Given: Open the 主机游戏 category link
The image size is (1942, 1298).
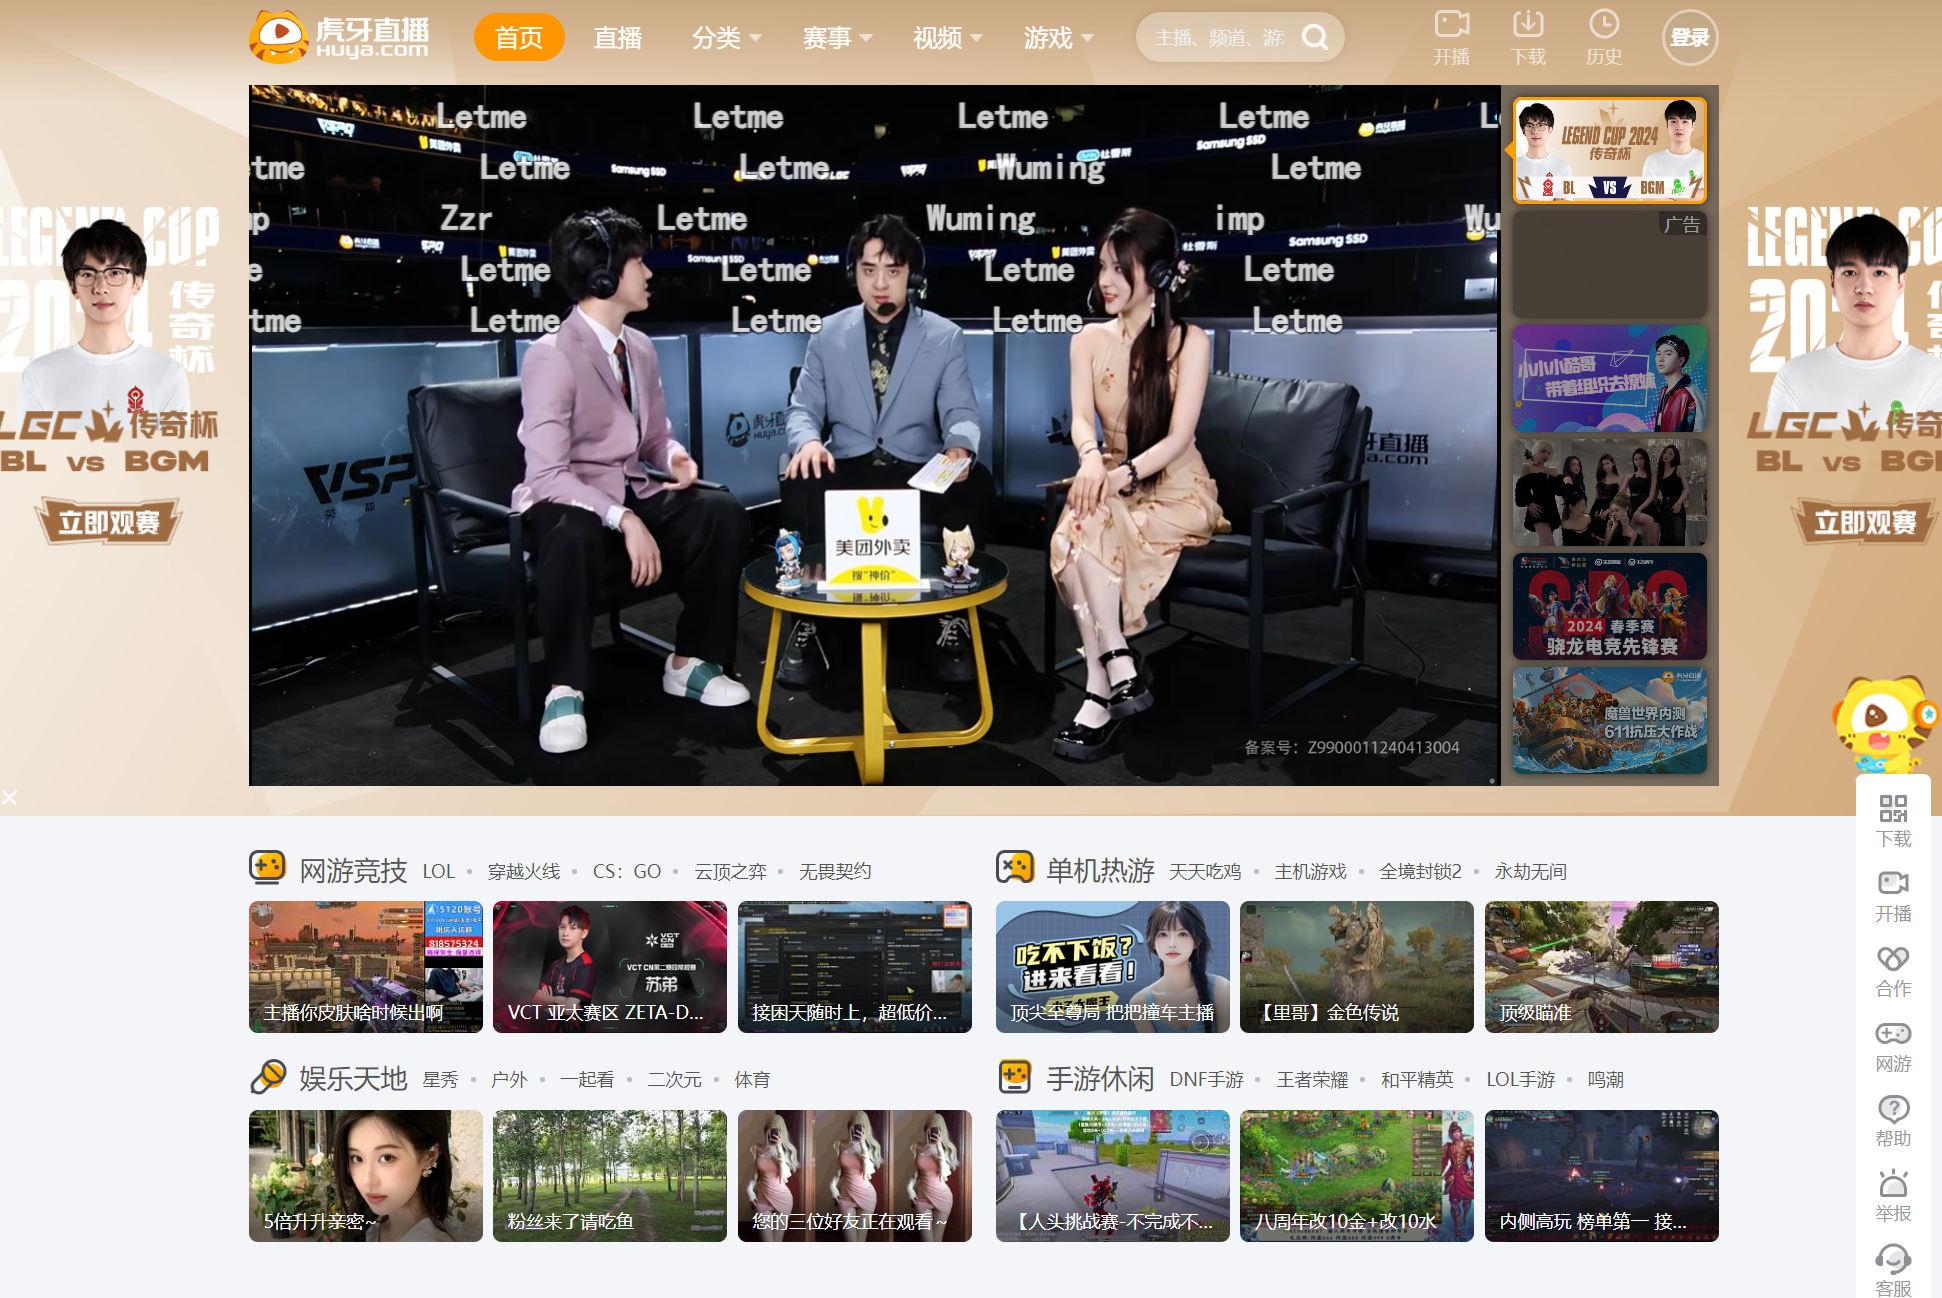Looking at the screenshot, I should 1310,872.
